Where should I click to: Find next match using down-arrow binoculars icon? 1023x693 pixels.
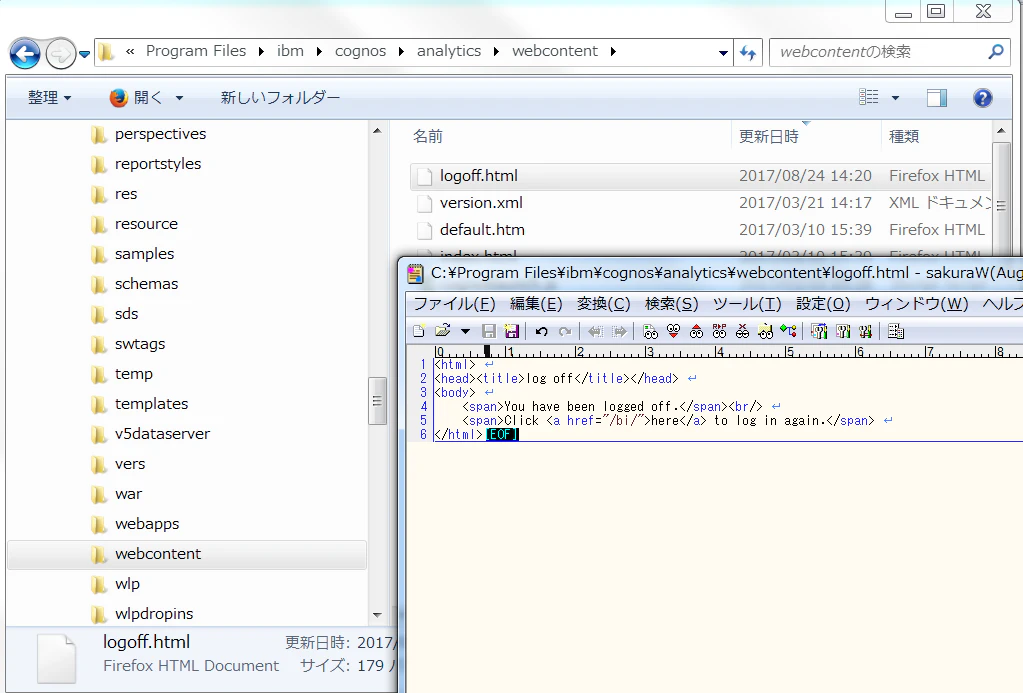tap(673, 331)
